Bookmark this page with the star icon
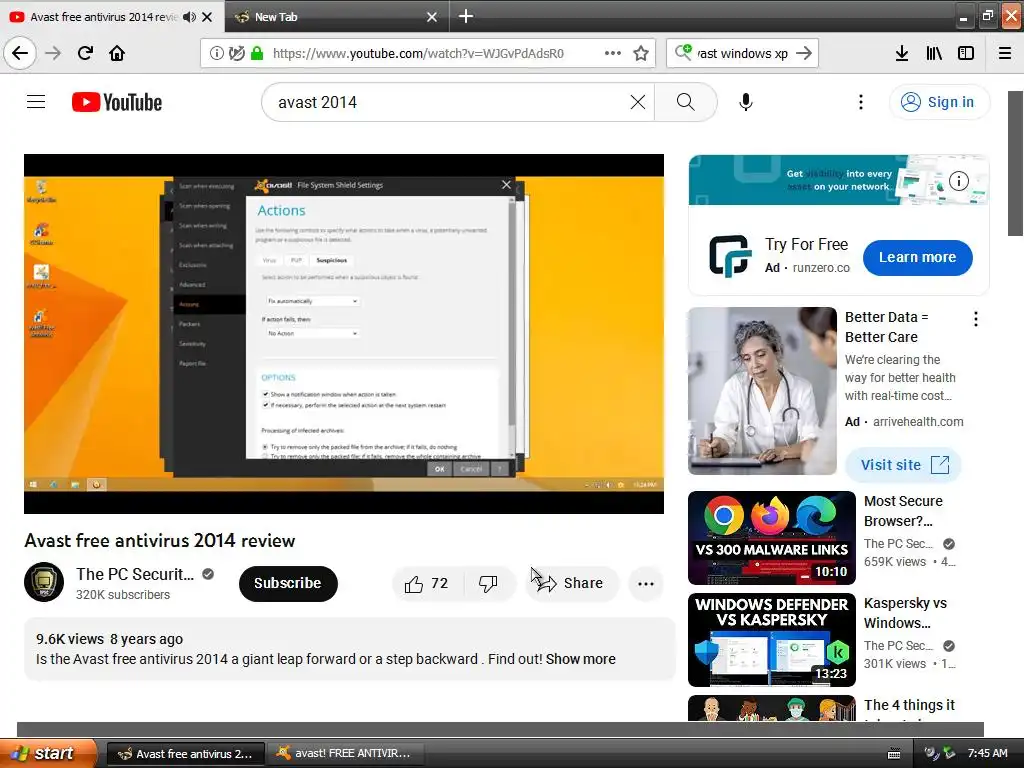 pos(641,53)
